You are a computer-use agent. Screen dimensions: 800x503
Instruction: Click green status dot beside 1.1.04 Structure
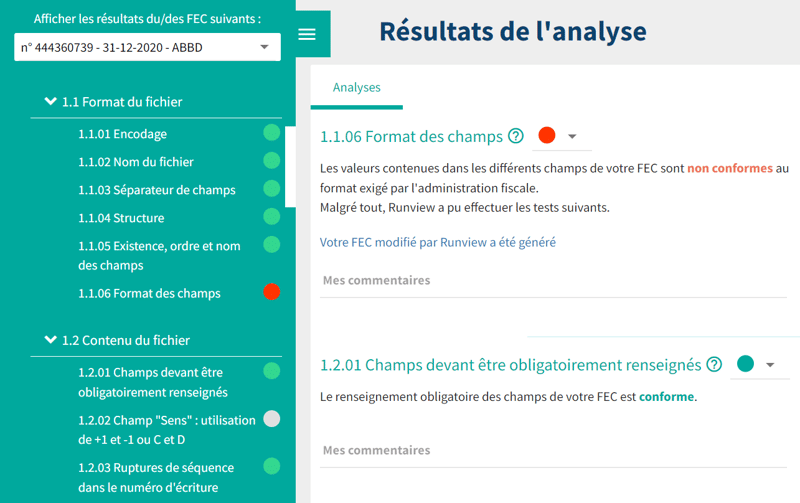pos(271,217)
